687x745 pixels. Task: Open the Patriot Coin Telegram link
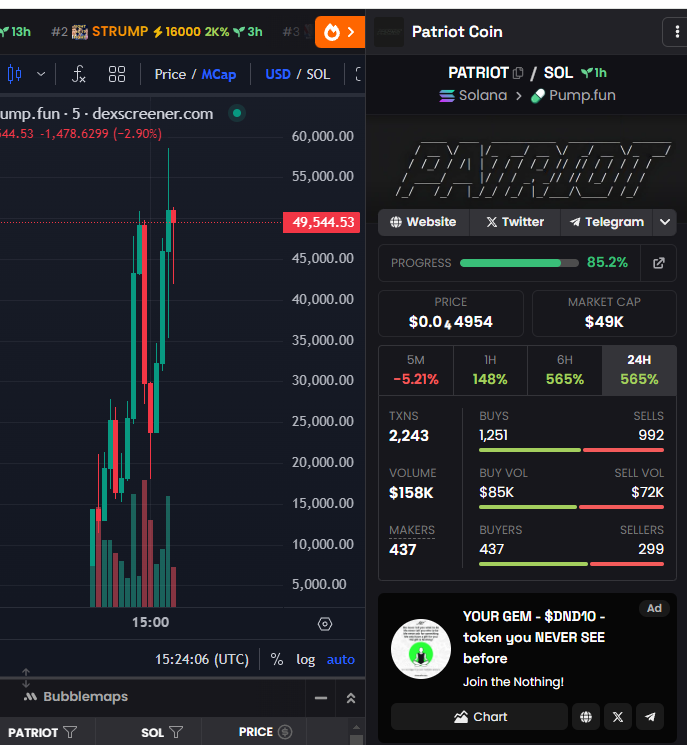coord(607,222)
